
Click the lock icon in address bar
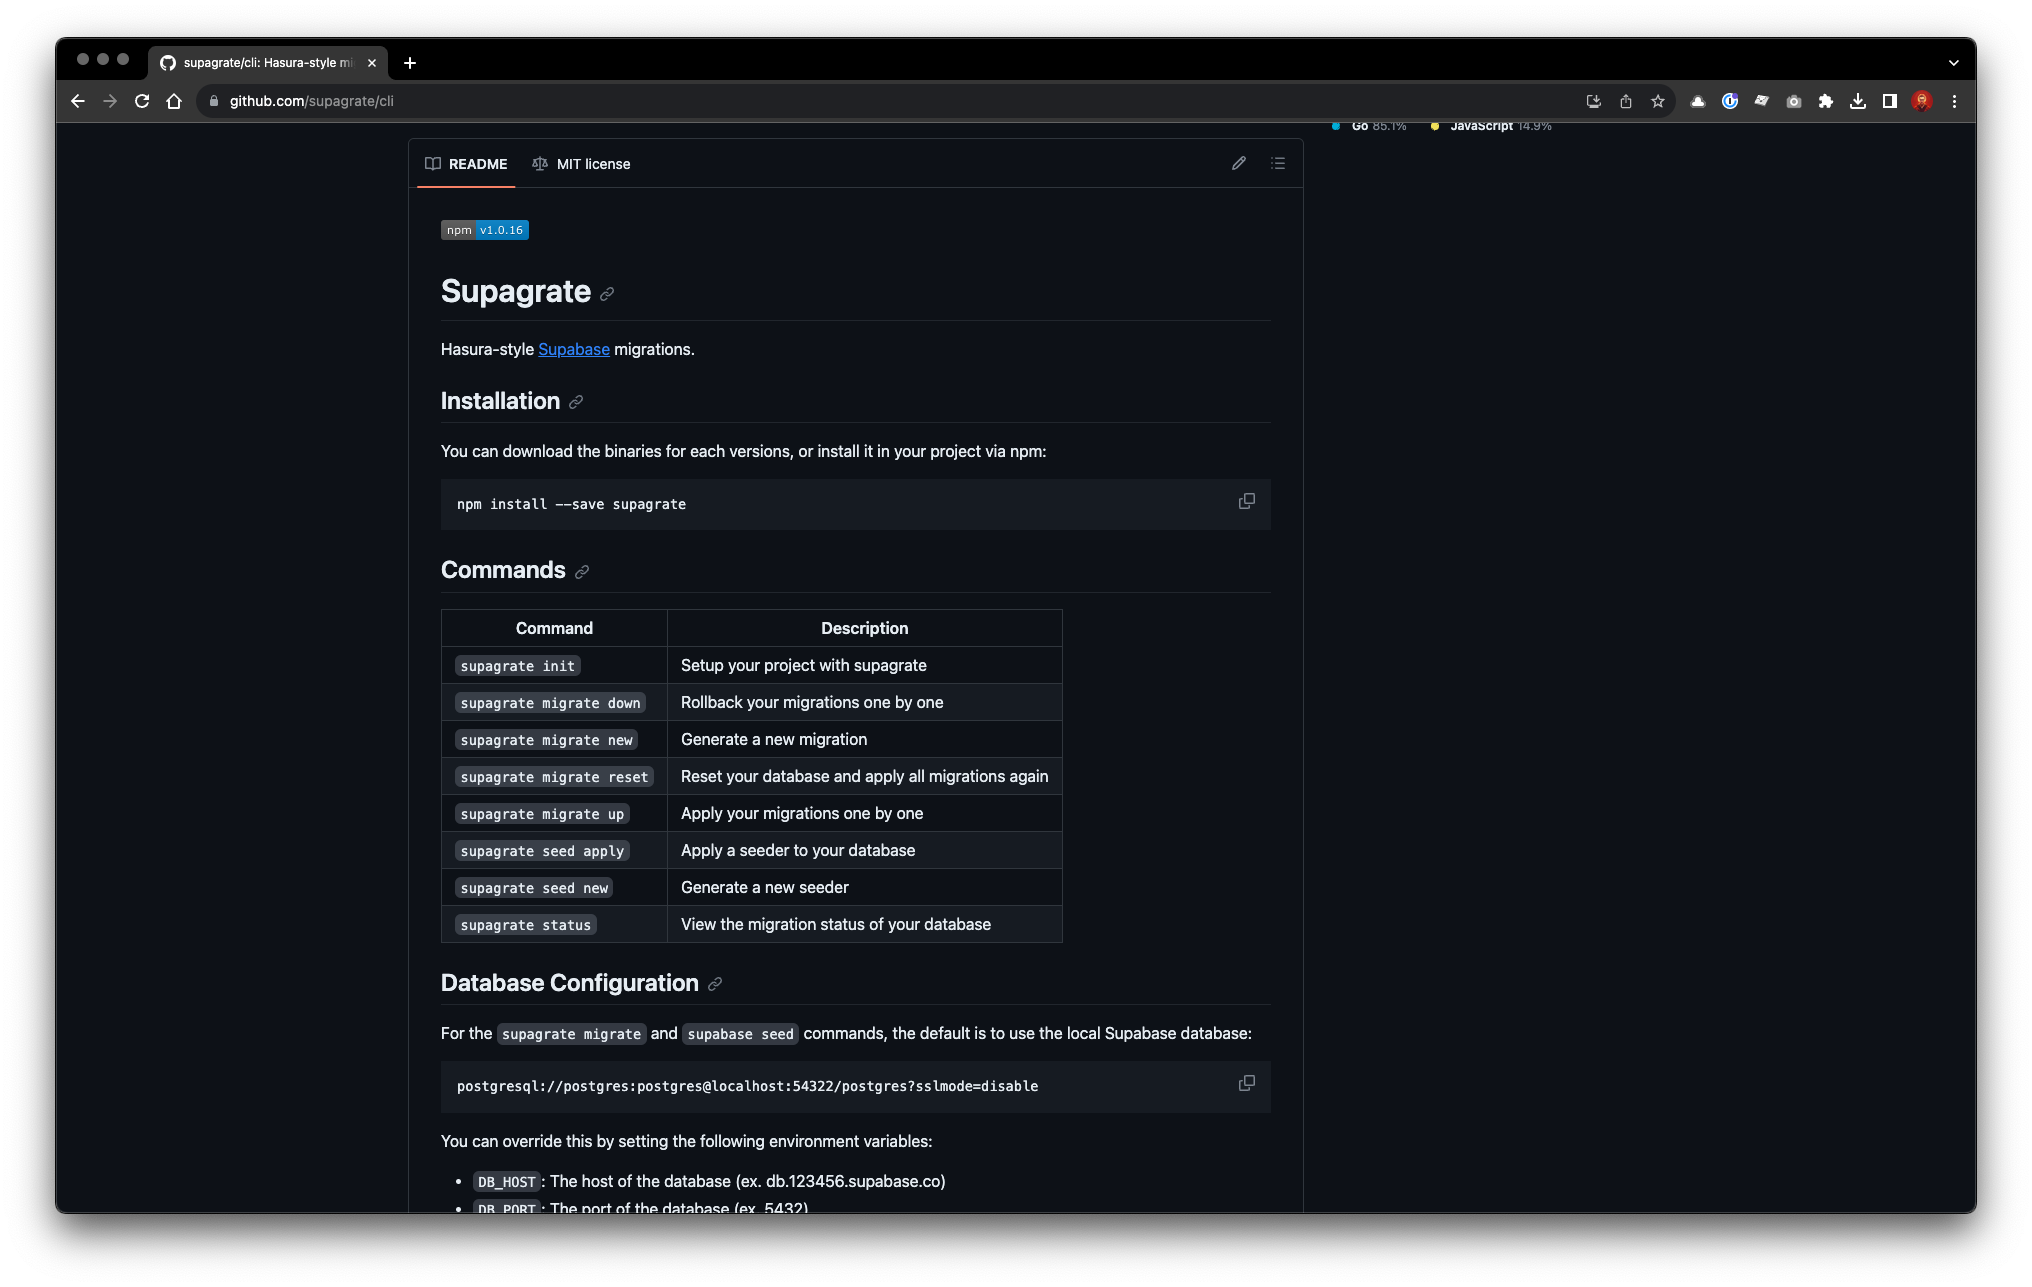point(213,101)
